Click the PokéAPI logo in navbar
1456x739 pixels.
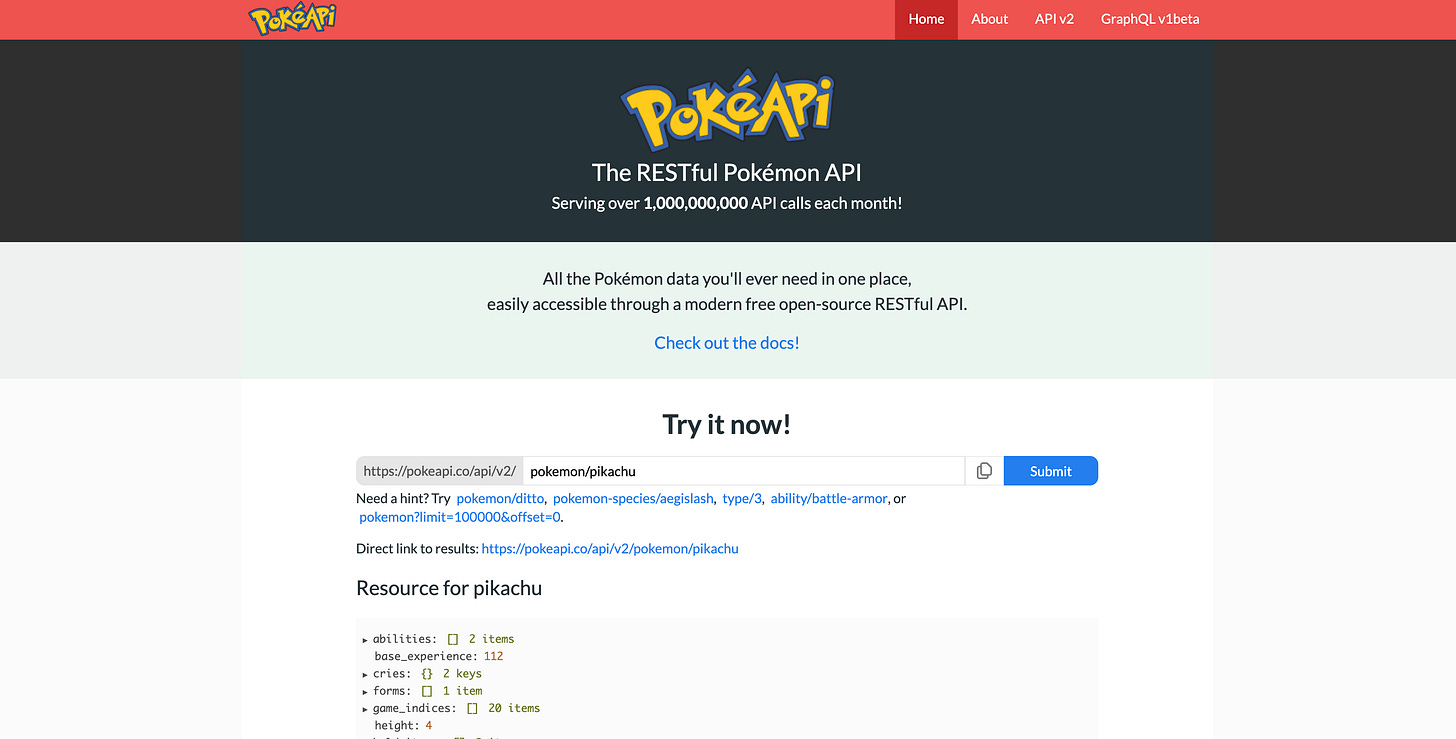coord(293,19)
